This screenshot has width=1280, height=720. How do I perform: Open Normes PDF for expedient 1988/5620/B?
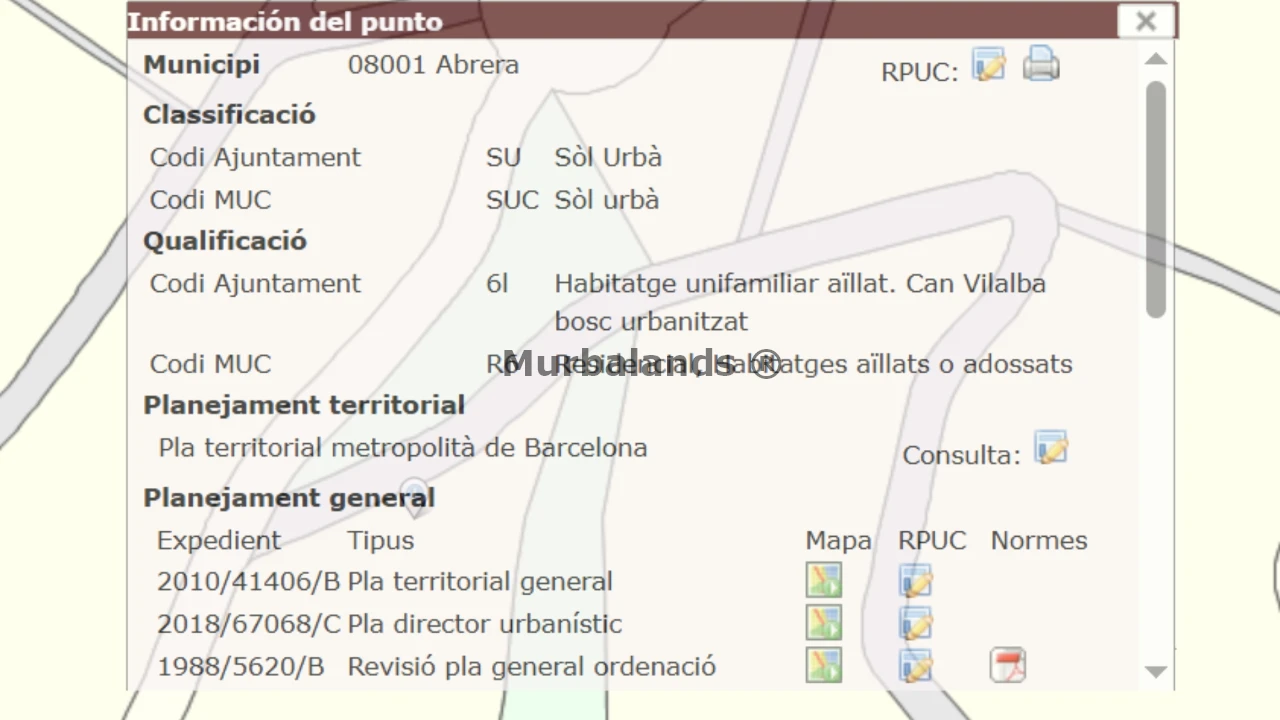point(1007,666)
